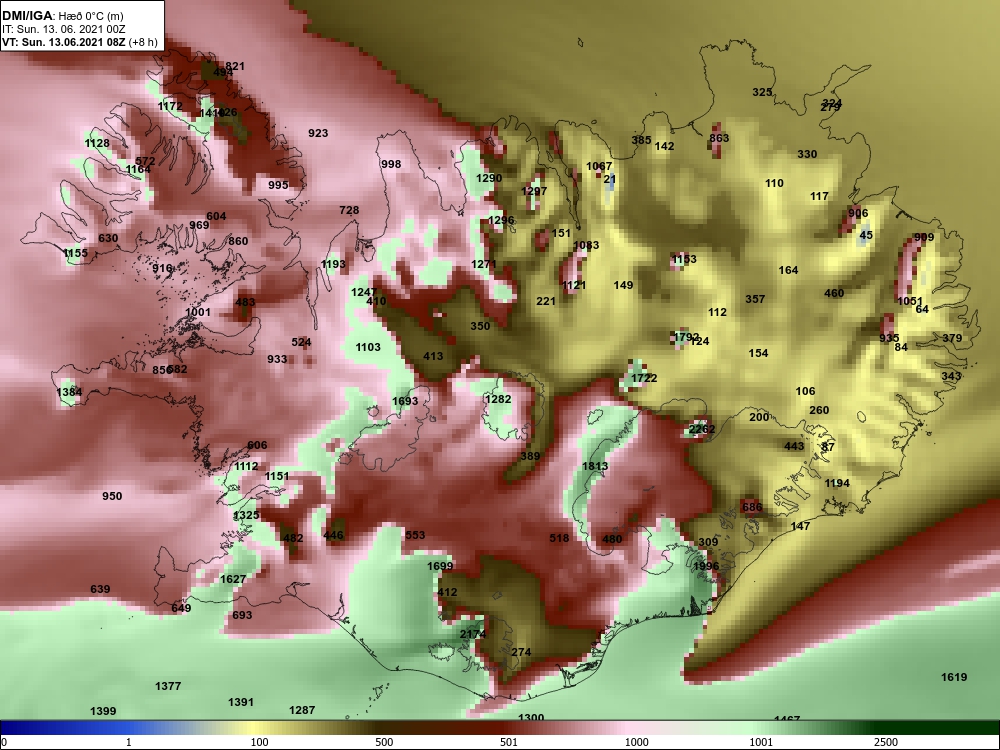The height and width of the screenshot is (750, 1000).
Task: Select the map value 518
Action: click(x=559, y=538)
